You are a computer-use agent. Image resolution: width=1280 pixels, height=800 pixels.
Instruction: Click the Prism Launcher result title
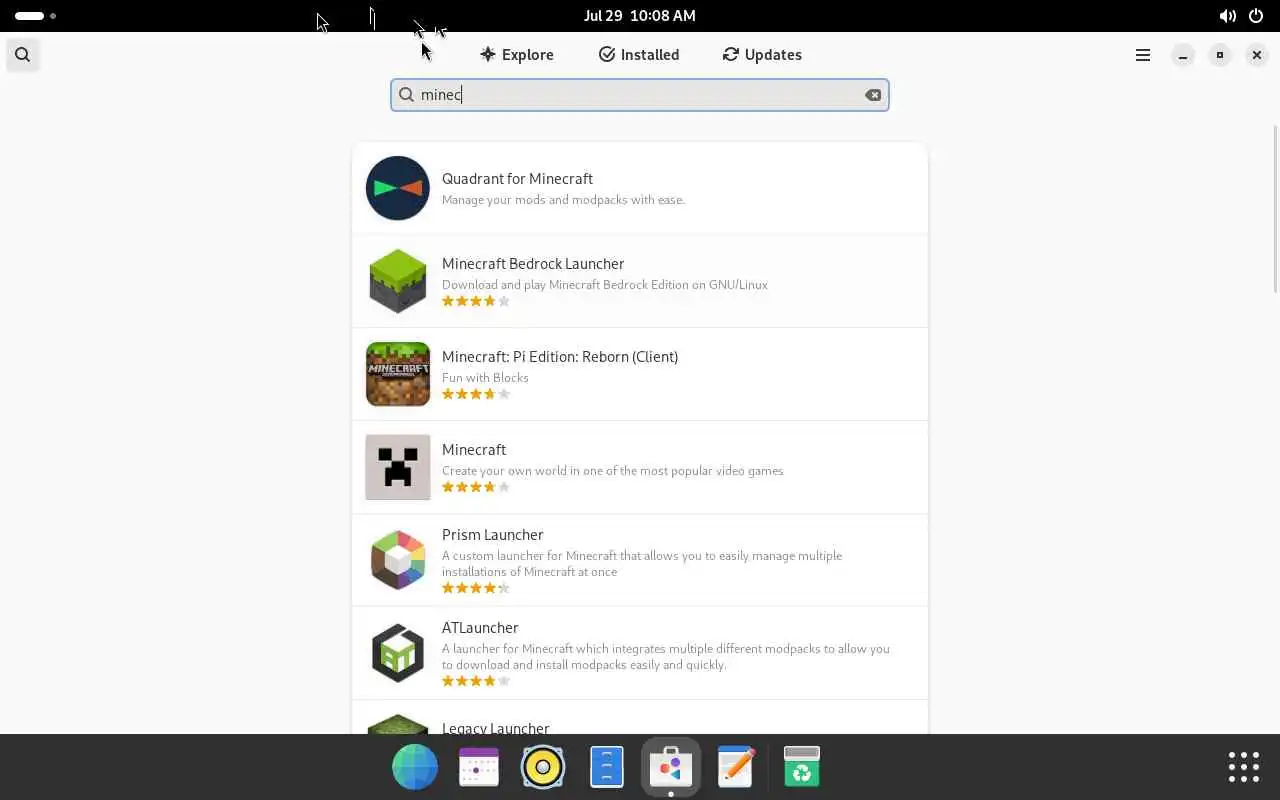[x=493, y=535]
